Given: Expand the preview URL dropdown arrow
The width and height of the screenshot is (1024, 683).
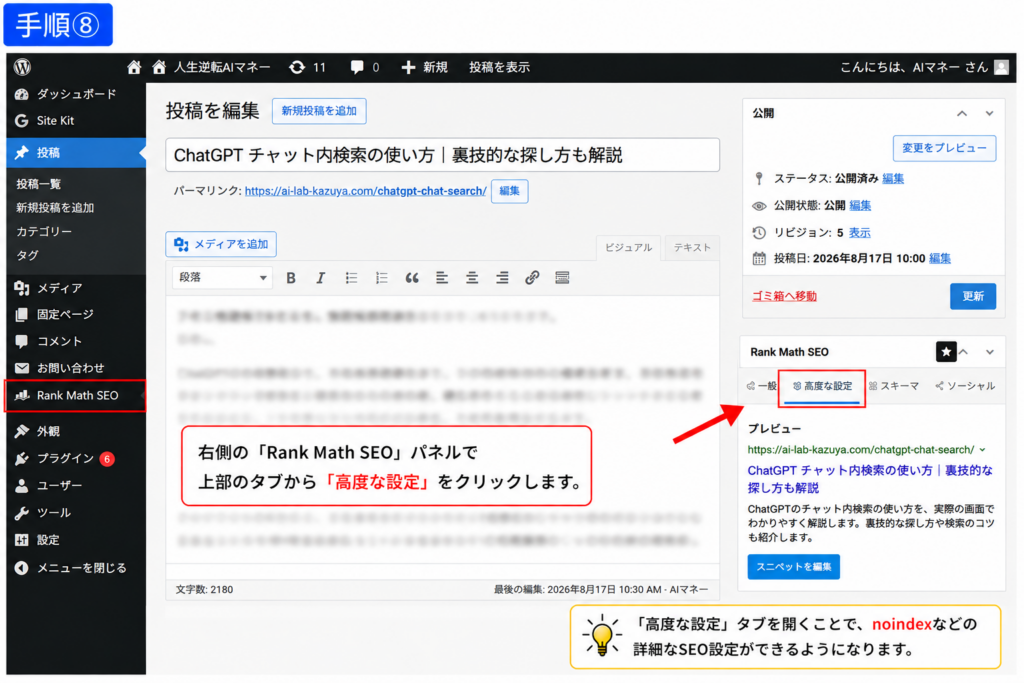Looking at the screenshot, I should click(982, 450).
